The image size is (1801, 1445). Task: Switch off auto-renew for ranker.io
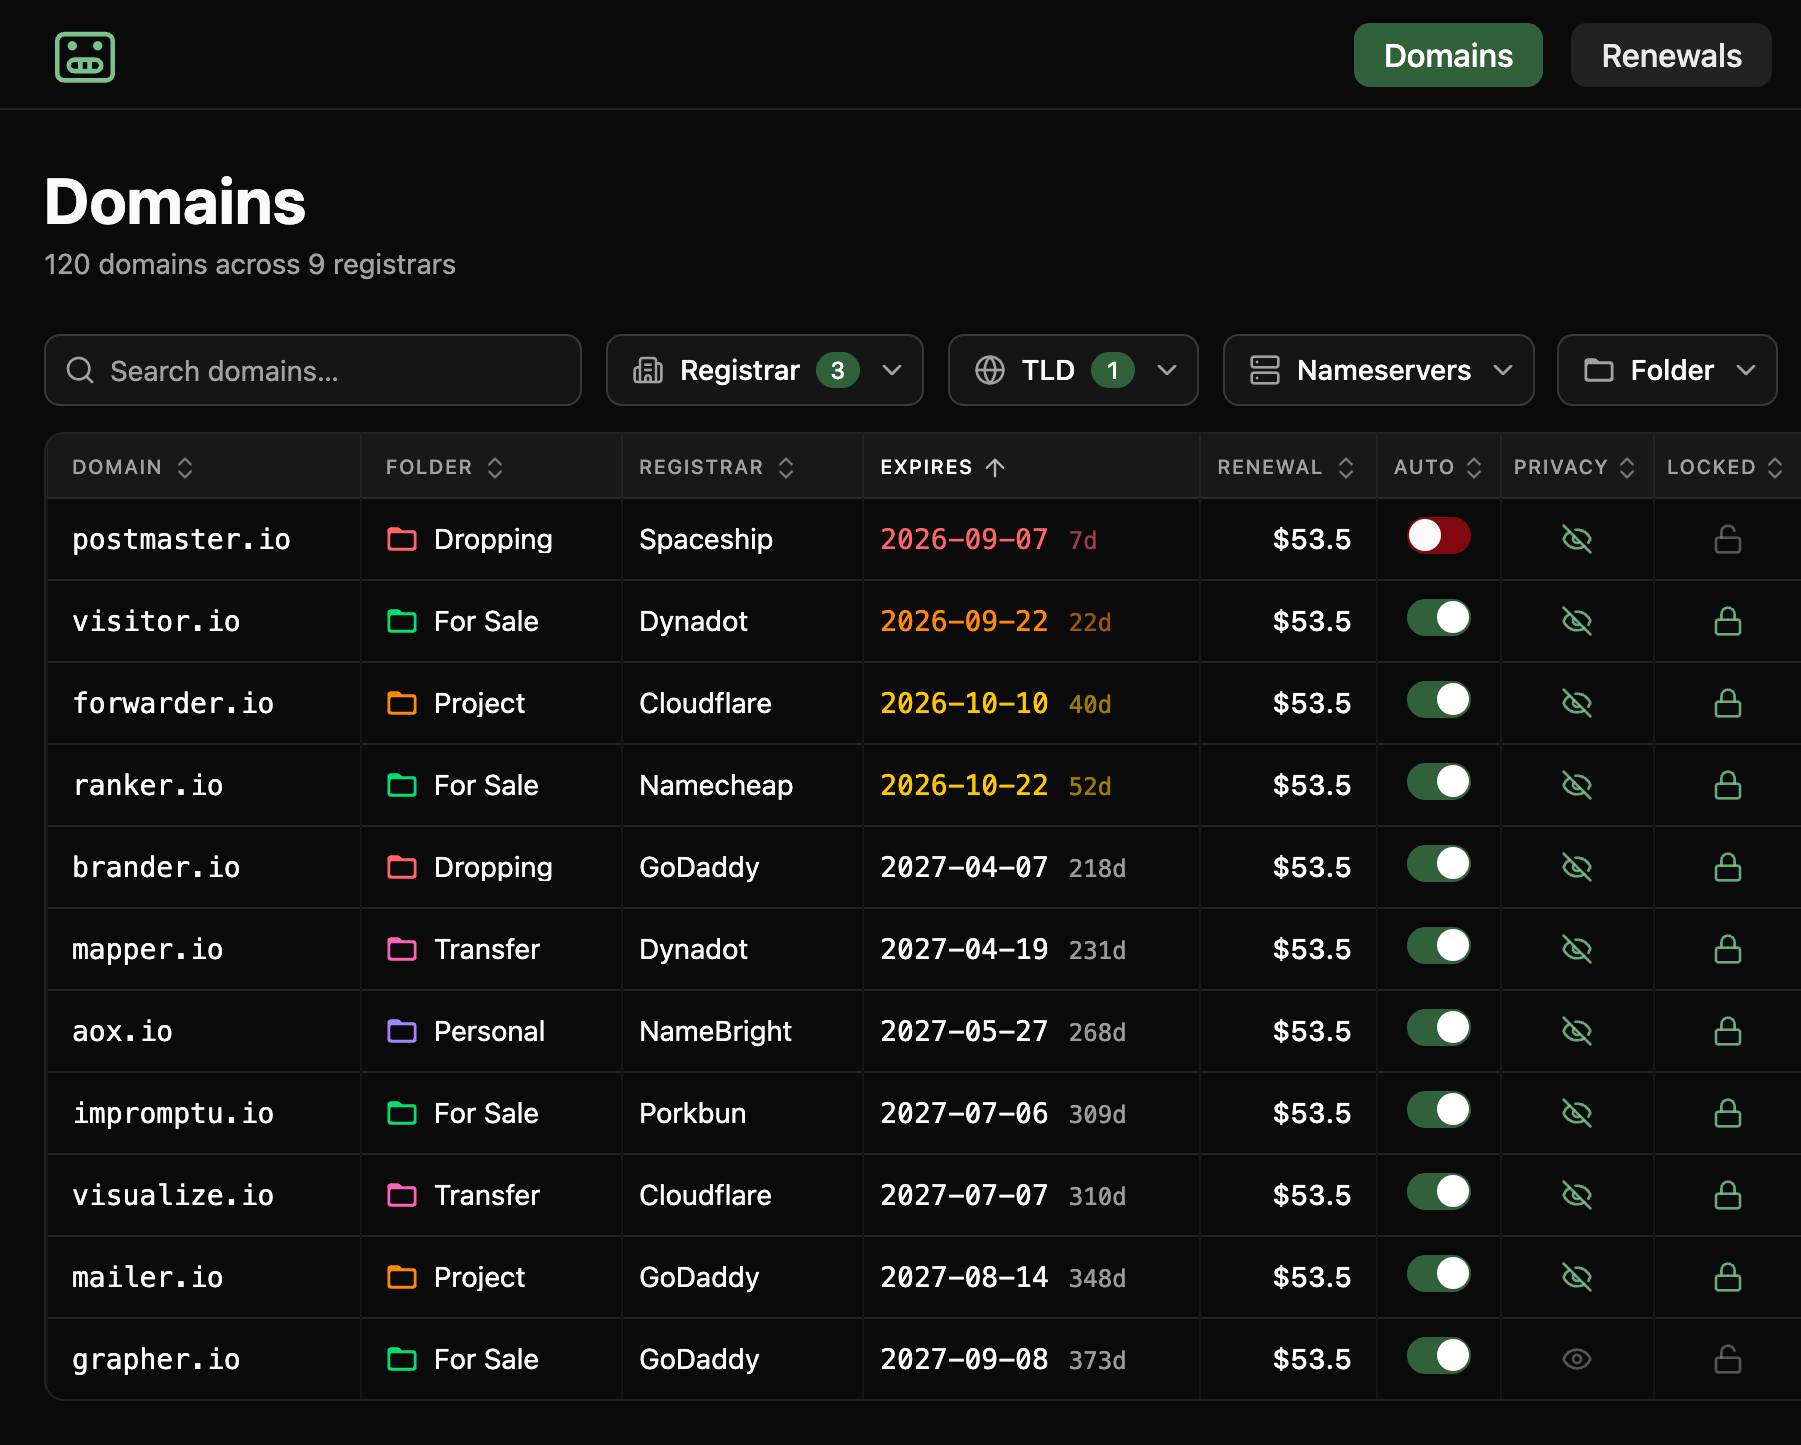click(1439, 782)
